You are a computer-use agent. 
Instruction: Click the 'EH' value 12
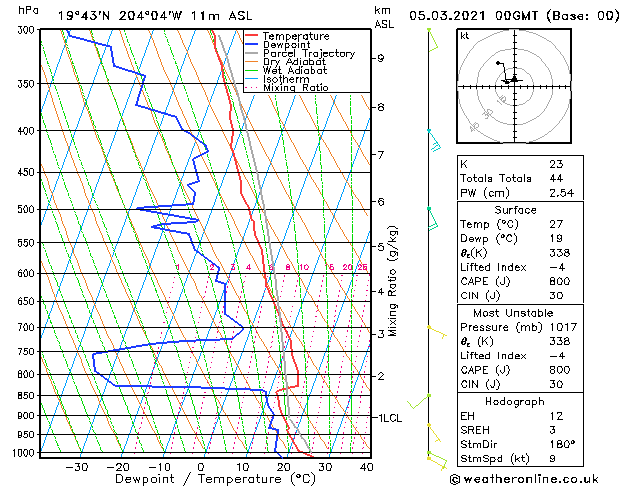(556, 416)
